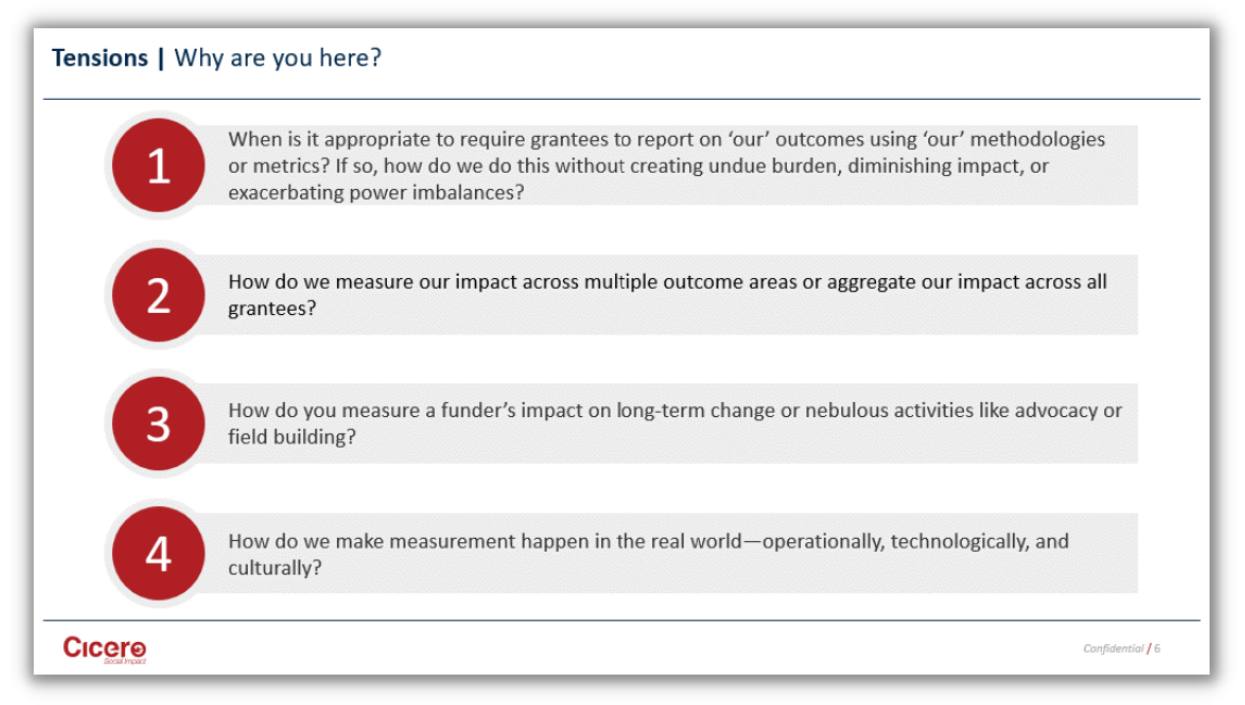Select the red circle numbered 2
The height and width of the screenshot is (705, 1245).
[x=158, y=295]
